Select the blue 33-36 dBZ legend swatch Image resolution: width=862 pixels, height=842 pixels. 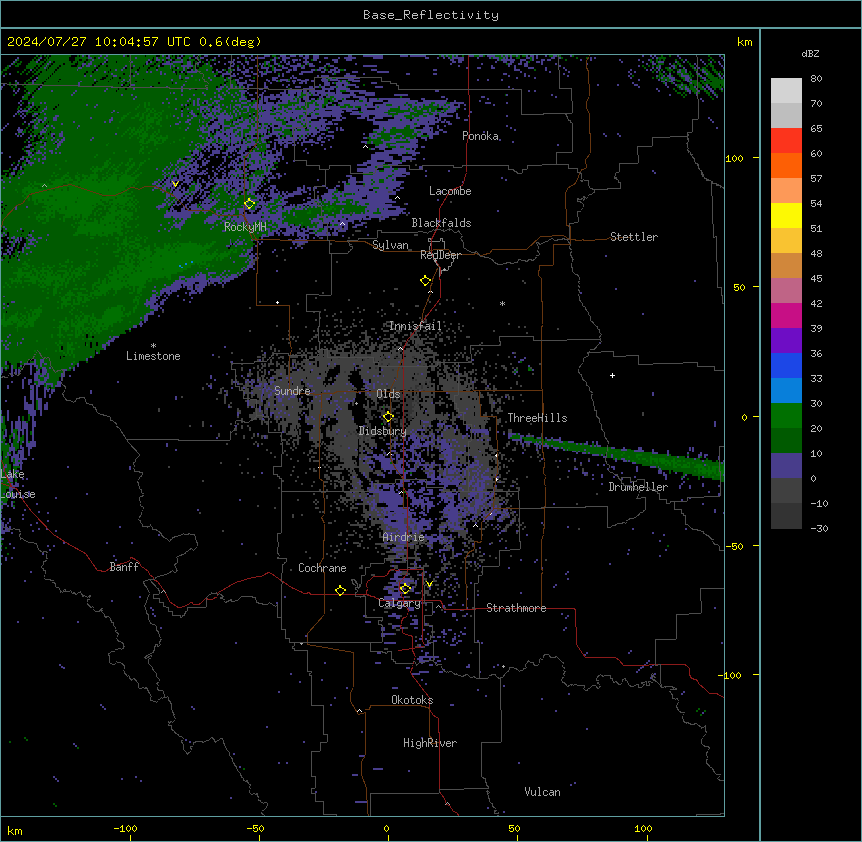click(x=786, y=365)
